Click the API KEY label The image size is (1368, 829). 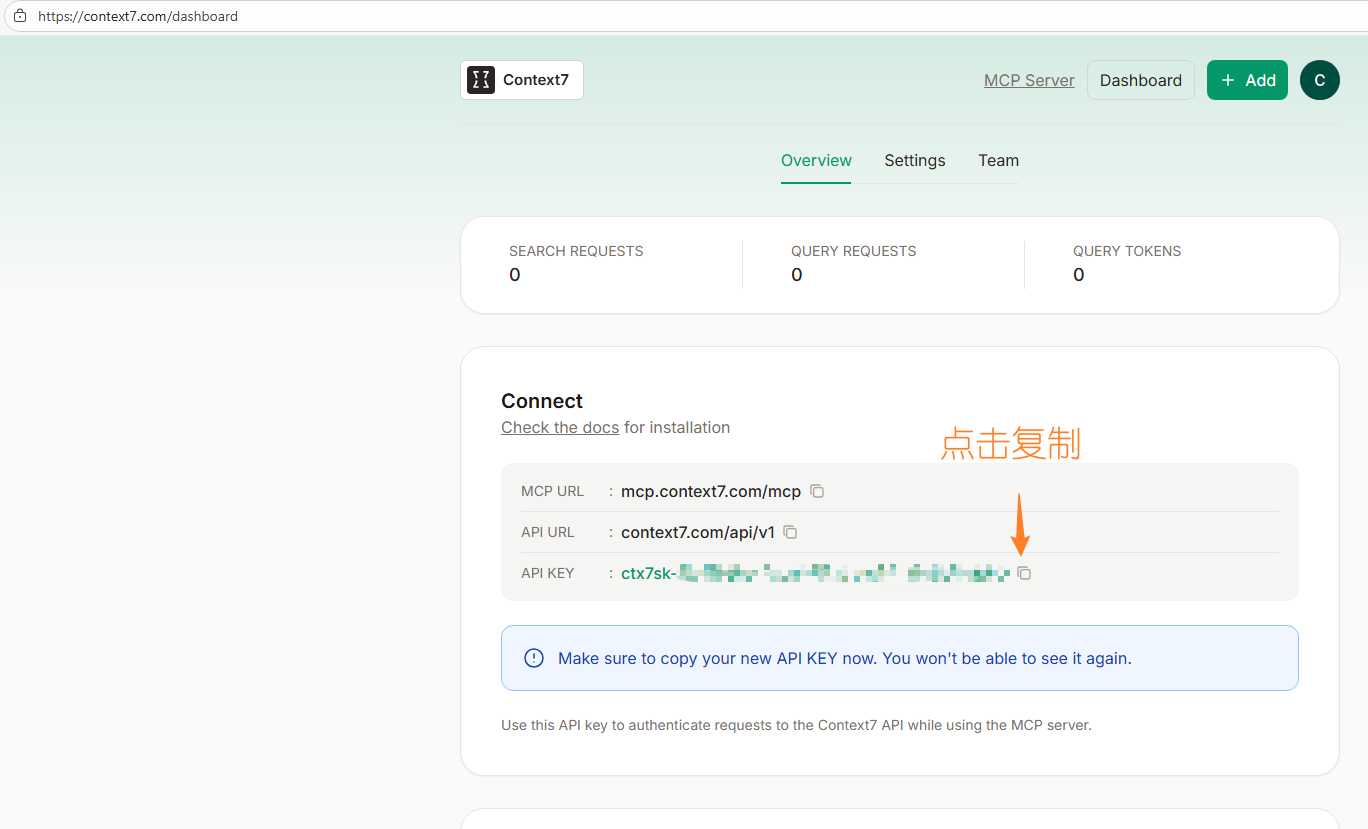point(548,573)
